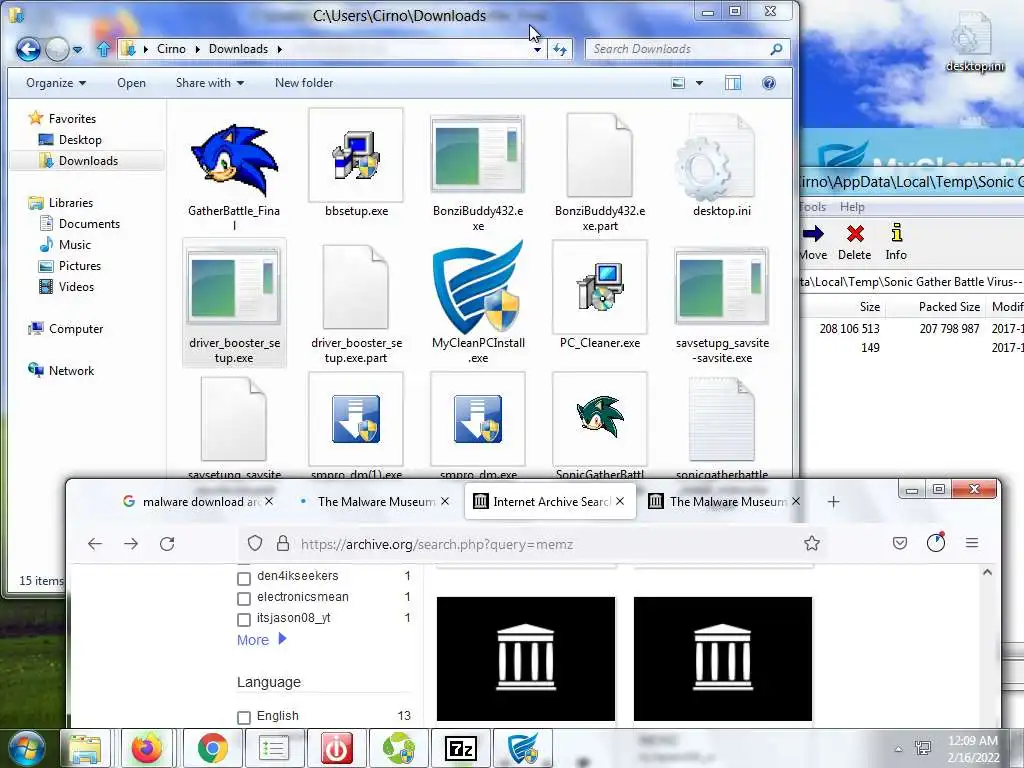Click Explorer back arrow button

[29, 49]
